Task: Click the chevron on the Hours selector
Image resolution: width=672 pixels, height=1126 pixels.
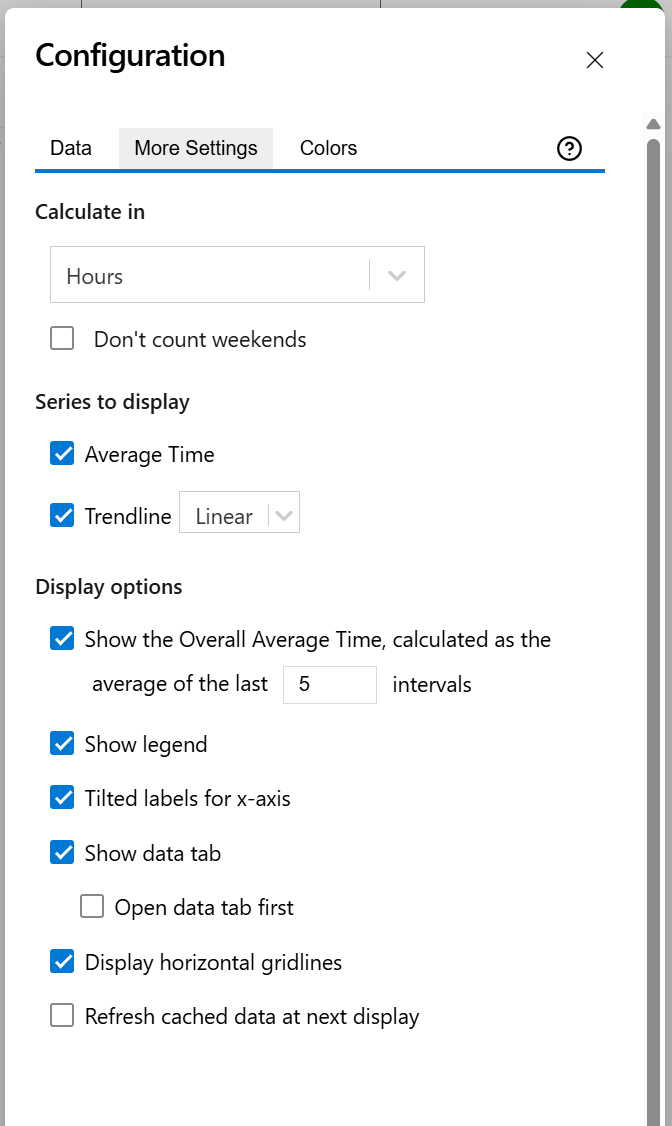Action: tap(396, 274)
